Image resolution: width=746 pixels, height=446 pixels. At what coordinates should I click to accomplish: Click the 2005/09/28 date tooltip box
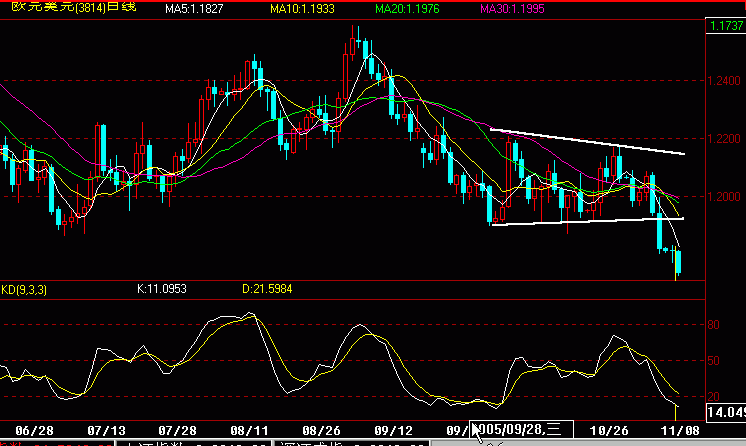tap(521, 430)
